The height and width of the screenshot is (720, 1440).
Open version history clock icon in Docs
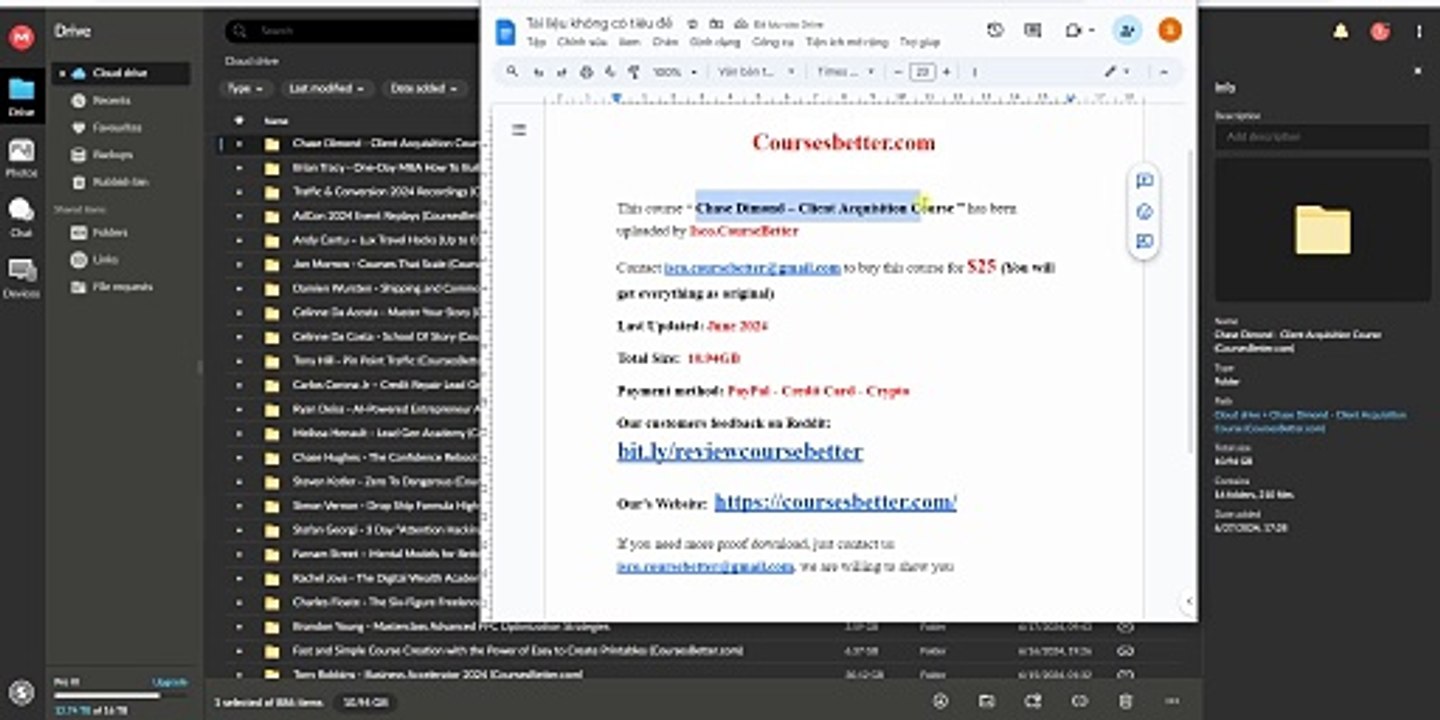[x=994, y=31]
